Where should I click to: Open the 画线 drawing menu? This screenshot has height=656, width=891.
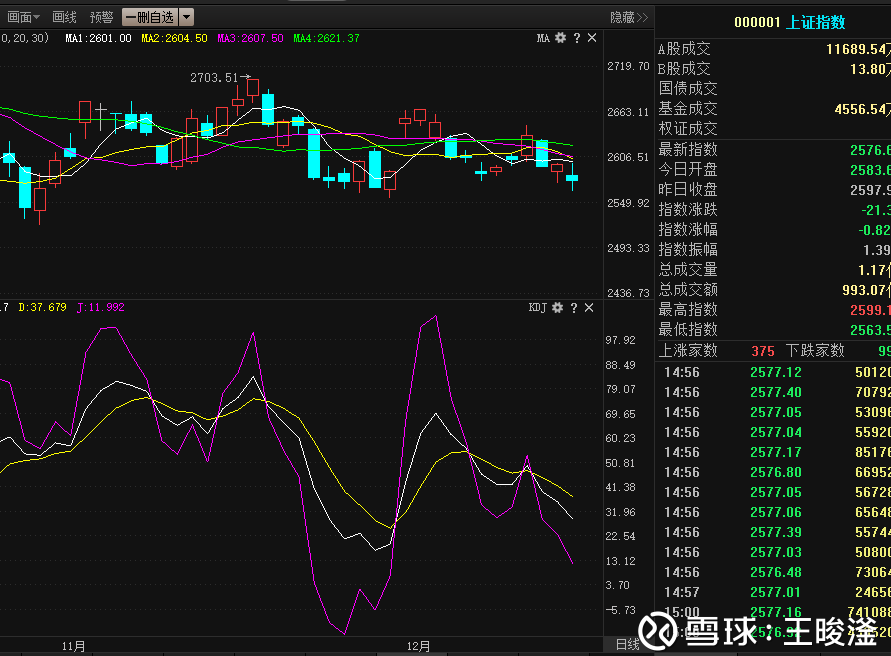pyautogui.click(x=64, y=18)
